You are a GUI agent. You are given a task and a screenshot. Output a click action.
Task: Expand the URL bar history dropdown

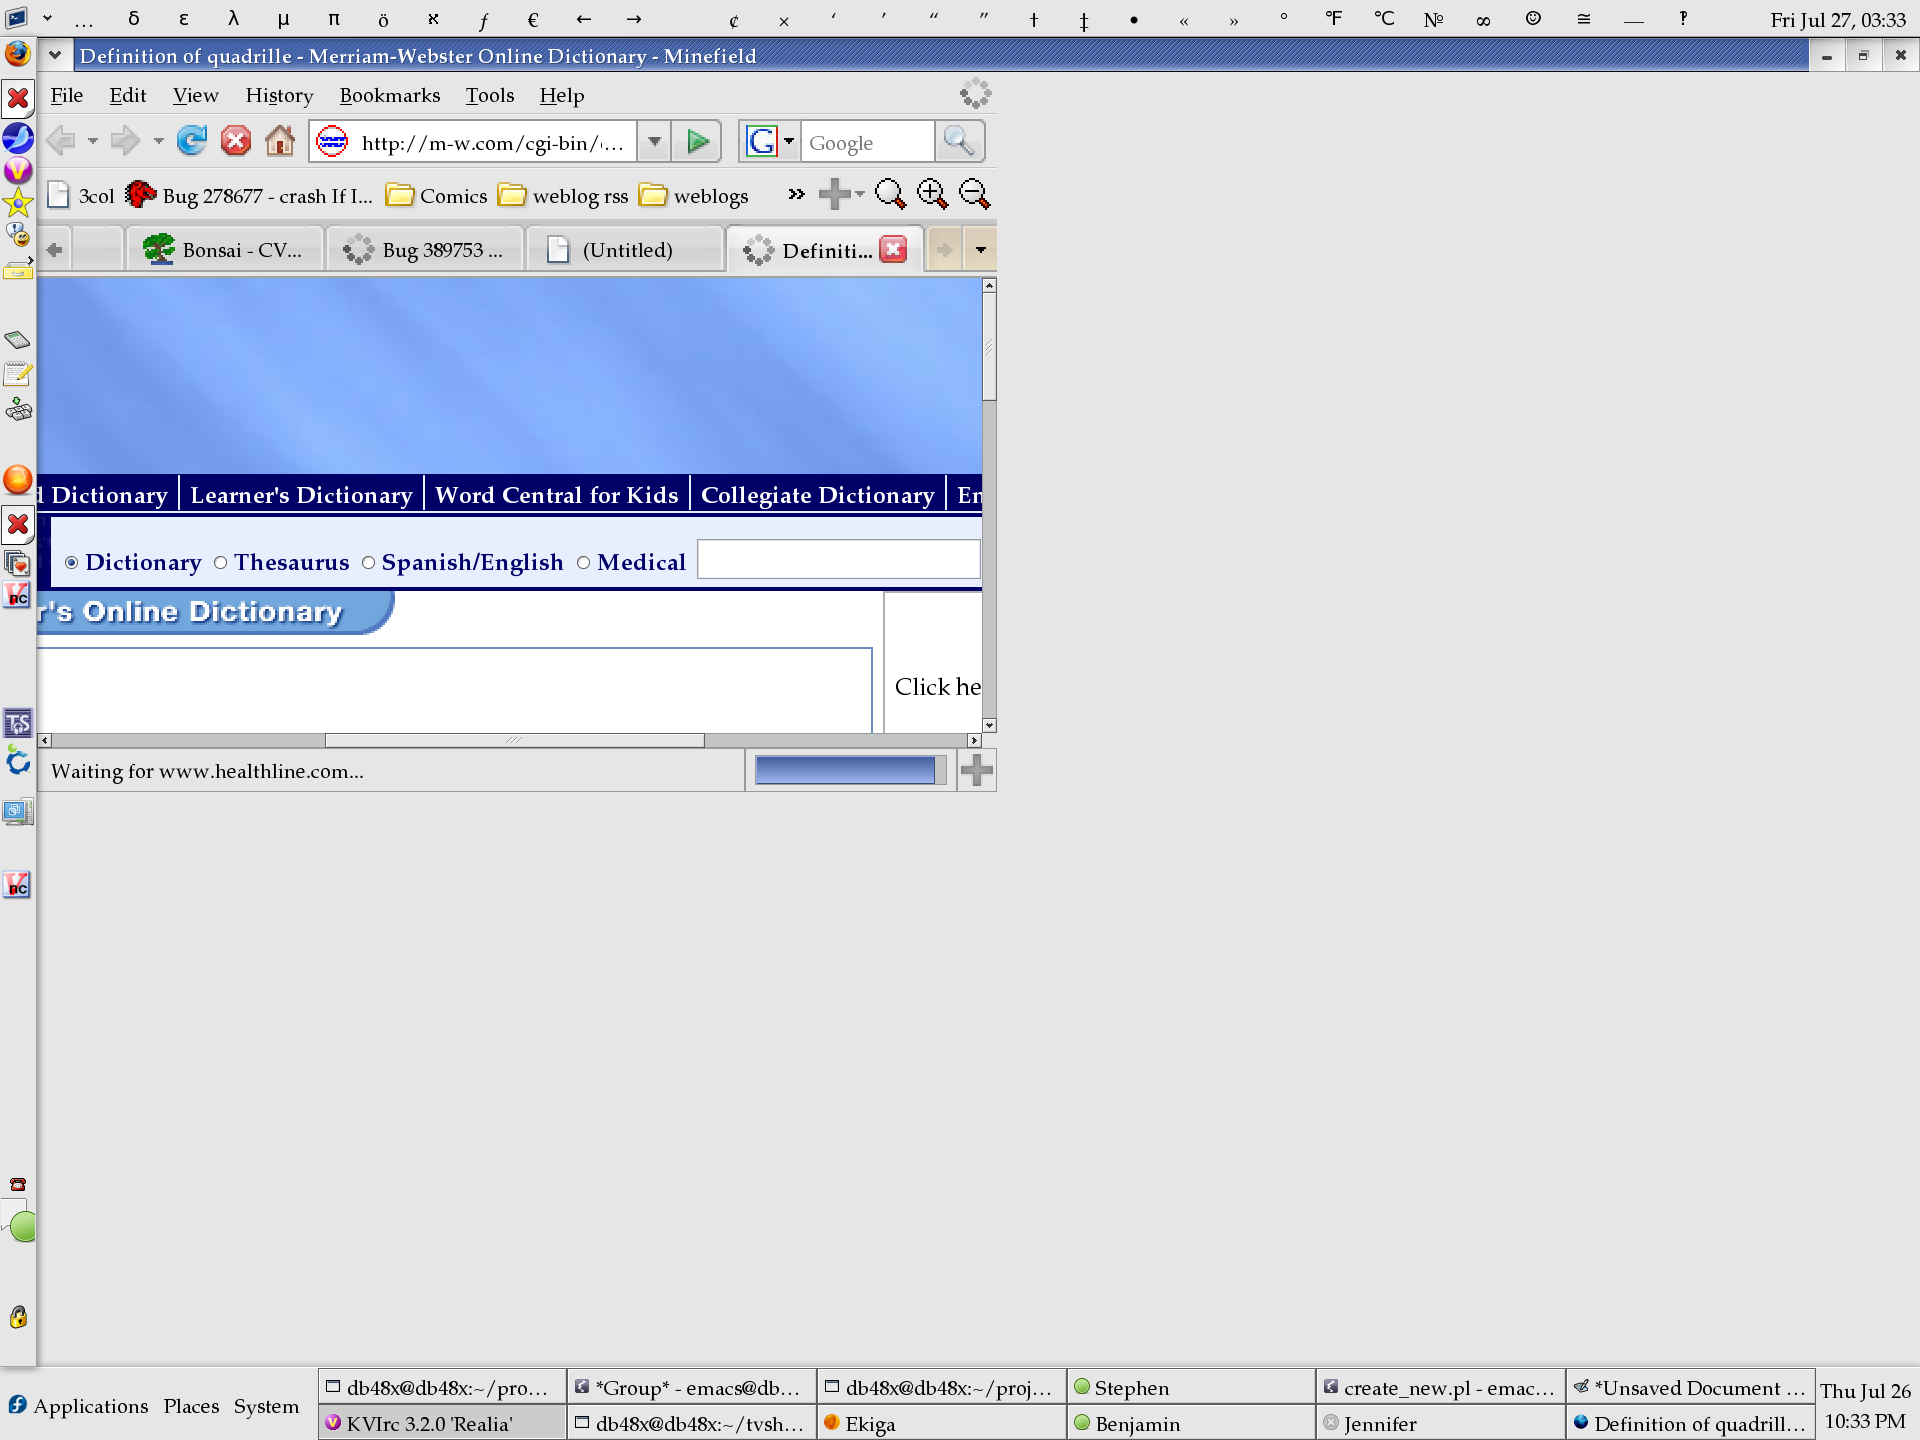click(x=654, y=142)
